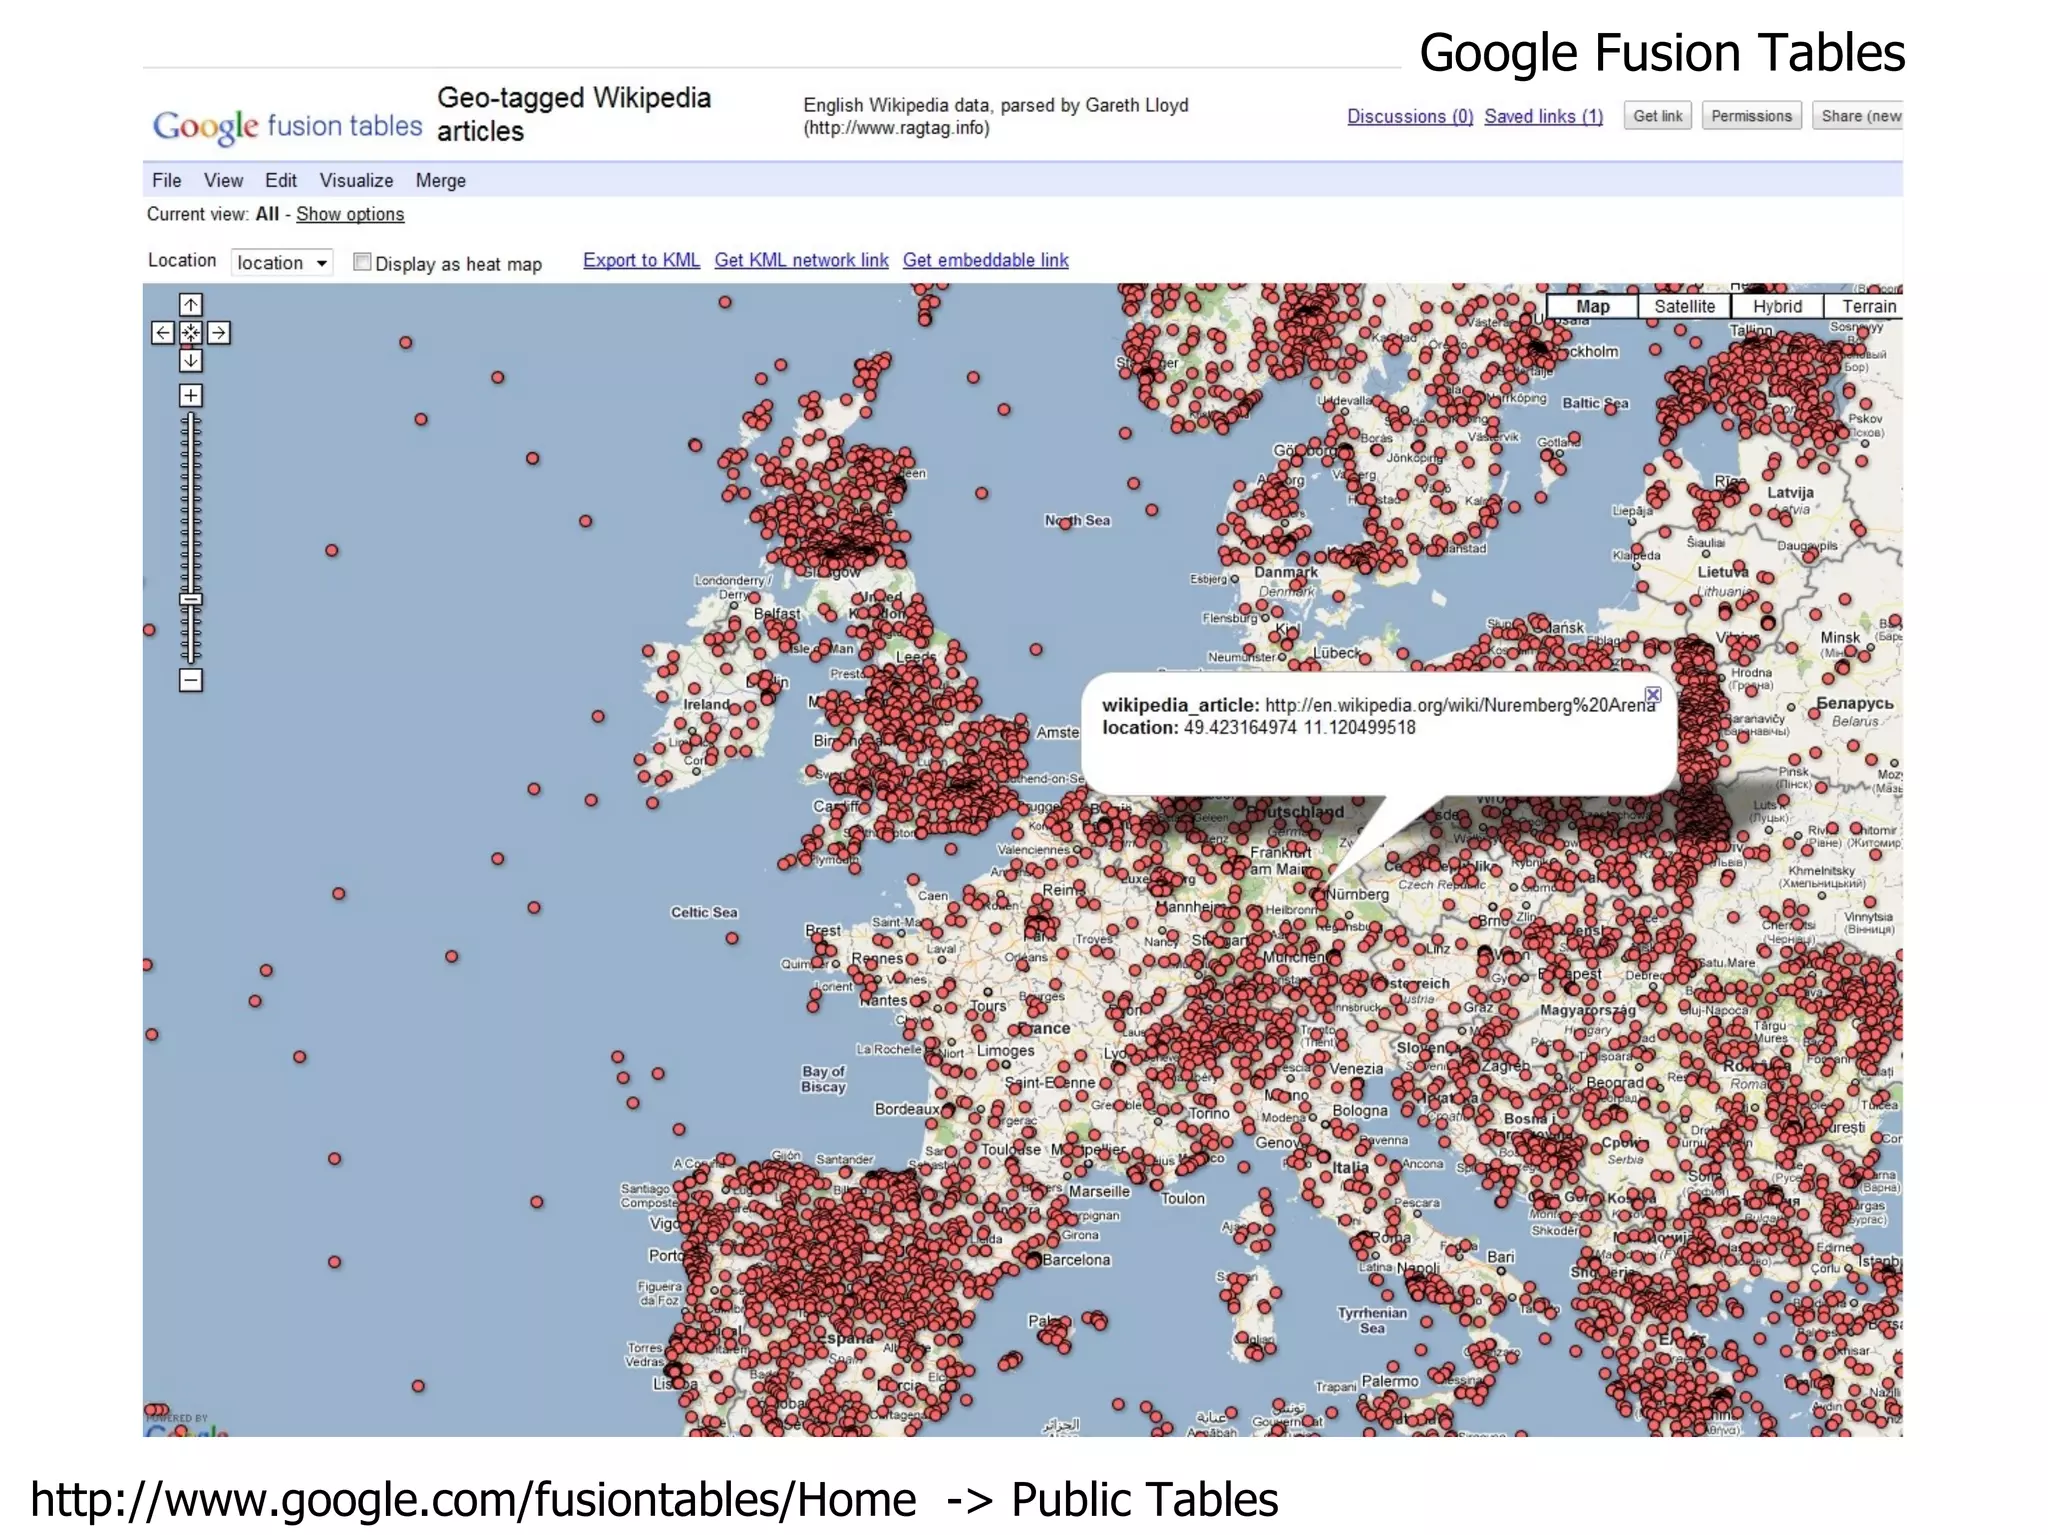Click the center/reset map position icon
Viewport: 2048px width, 1535px height.
[190, 333]
